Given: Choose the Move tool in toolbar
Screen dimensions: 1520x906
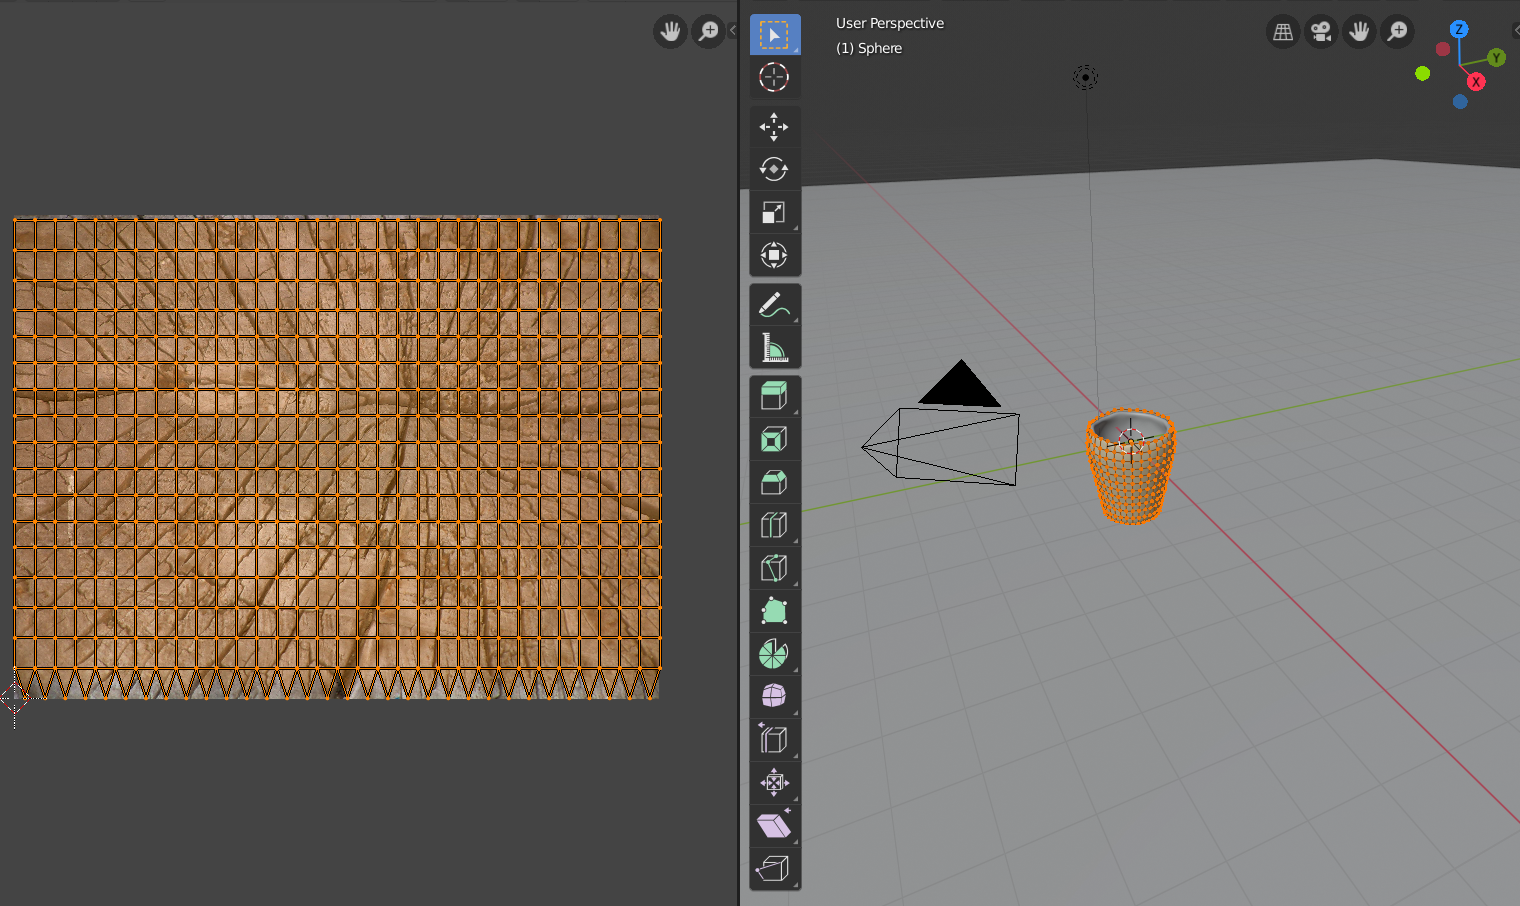Looking at the screenshot, I should [x=774, y=127].
